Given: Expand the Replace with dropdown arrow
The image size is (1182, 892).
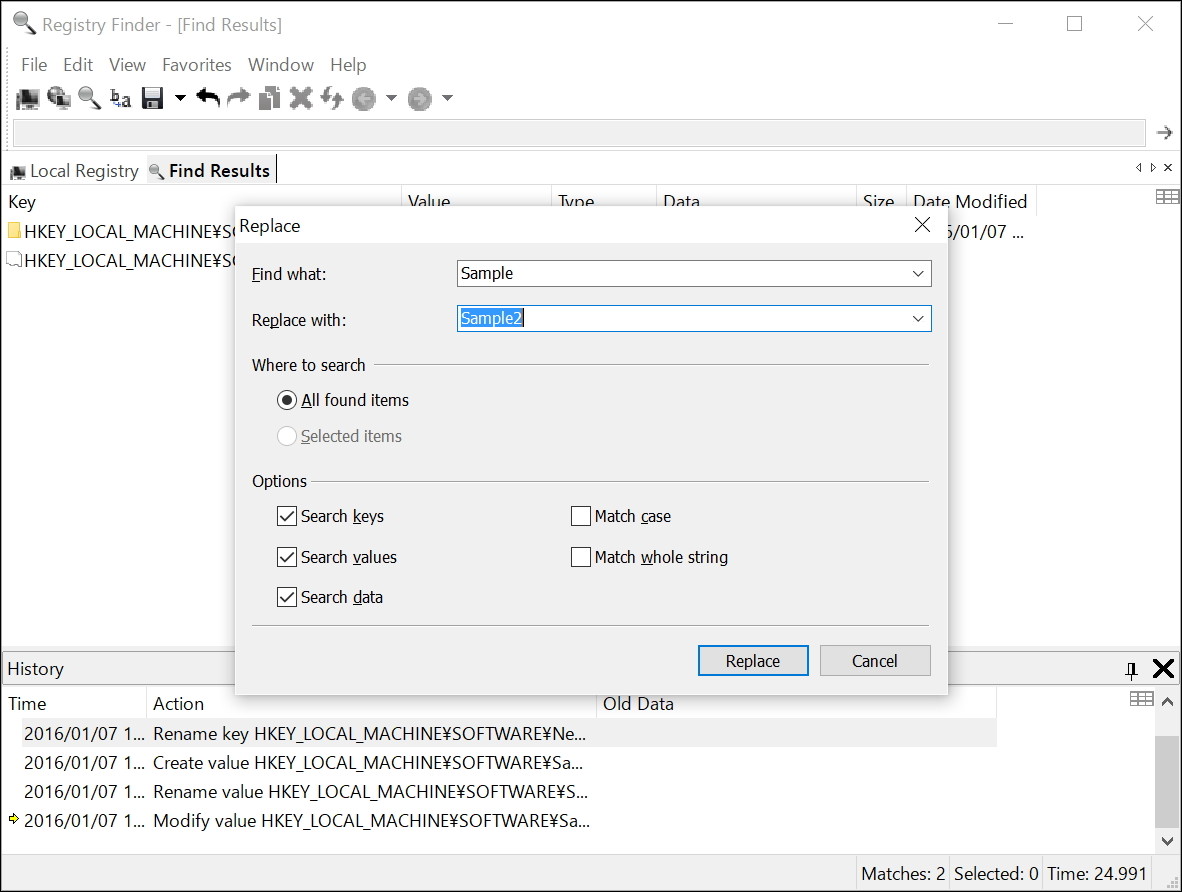Looking at the screenshot, I should (x=918, y=318).
